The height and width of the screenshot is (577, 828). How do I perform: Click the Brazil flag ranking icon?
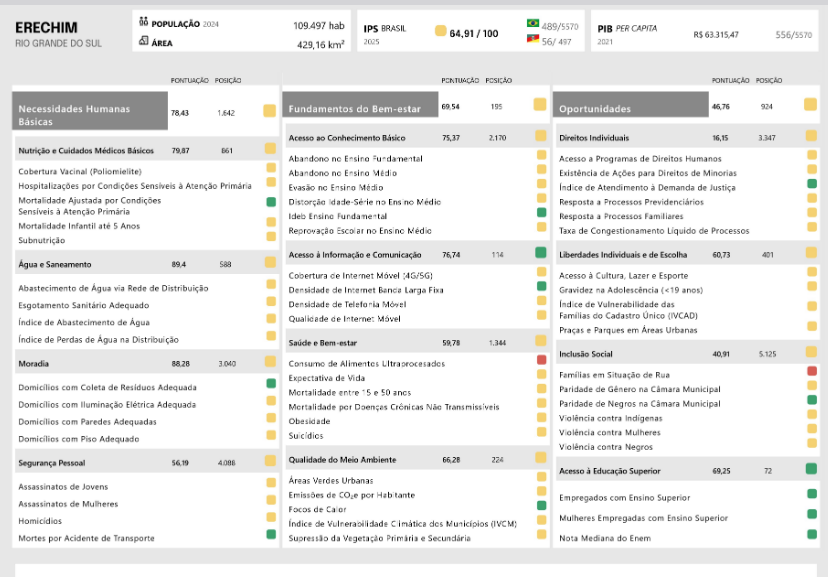(x=533, y=23)
